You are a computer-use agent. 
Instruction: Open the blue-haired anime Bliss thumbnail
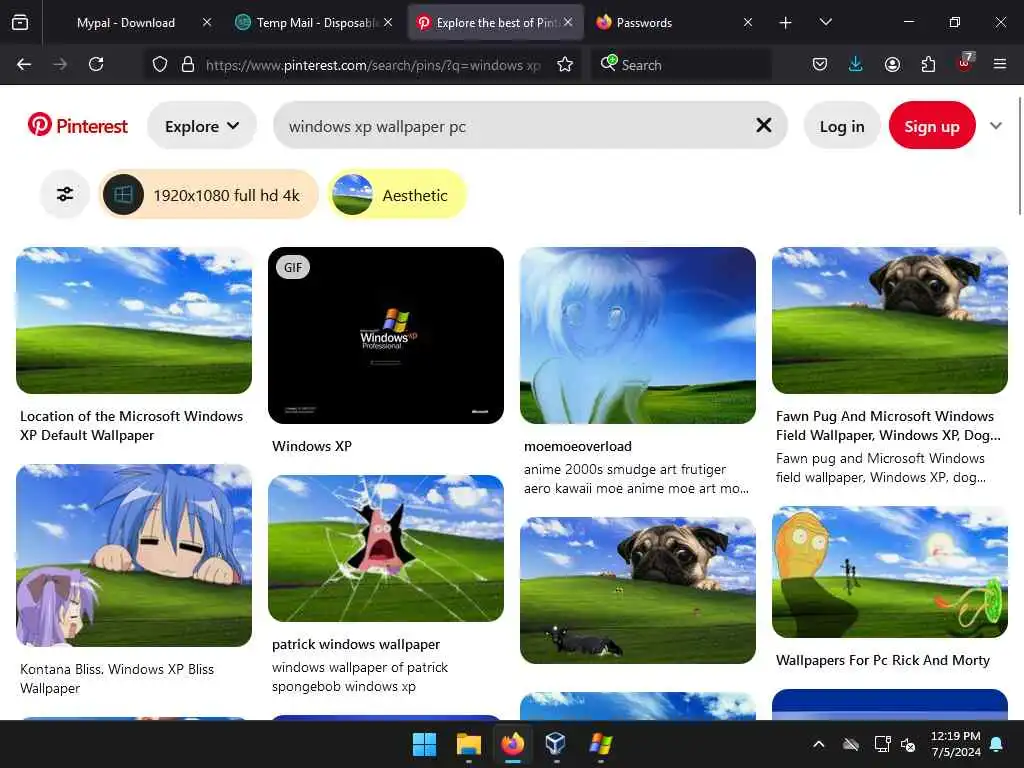click(x=134, y=555)
